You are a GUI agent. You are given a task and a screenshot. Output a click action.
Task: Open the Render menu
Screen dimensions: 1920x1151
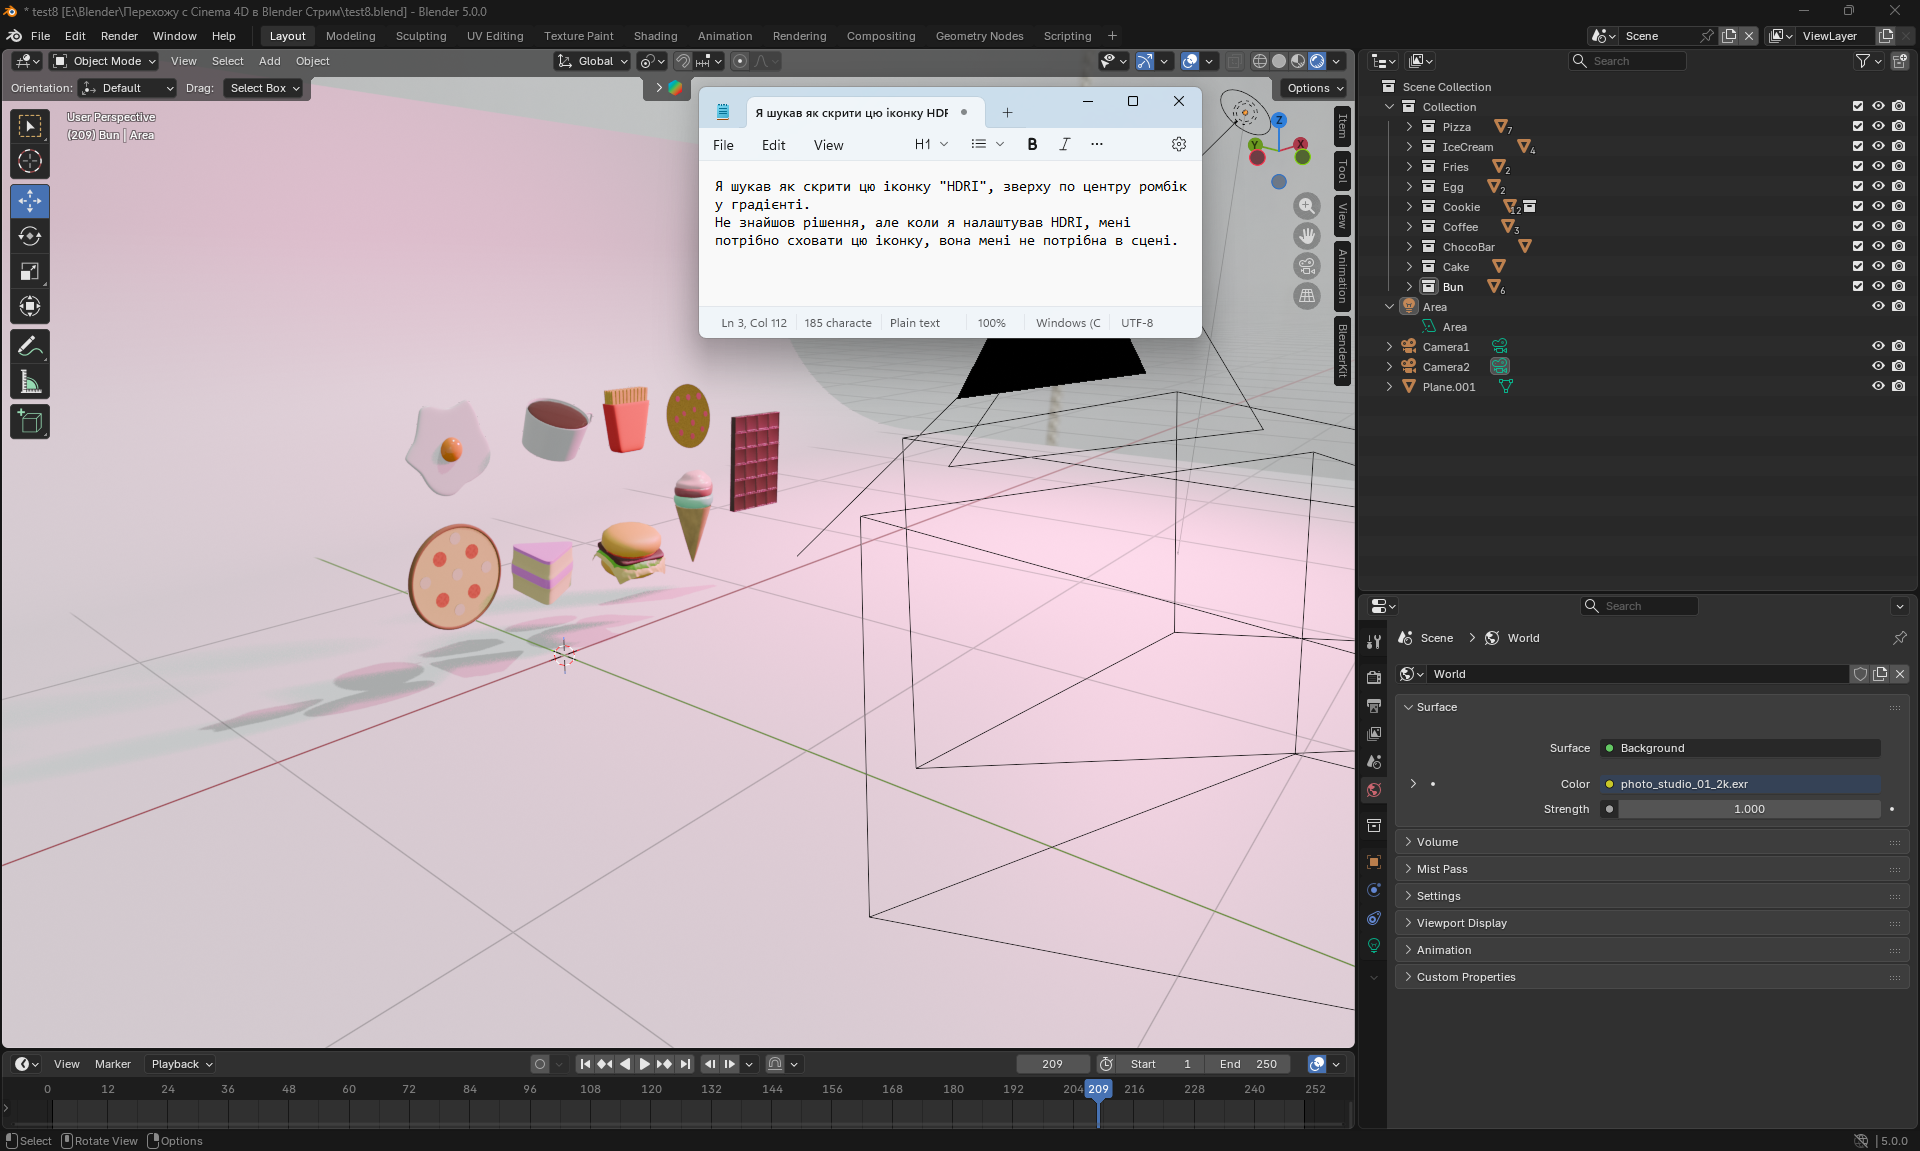(x=119, y=36)
